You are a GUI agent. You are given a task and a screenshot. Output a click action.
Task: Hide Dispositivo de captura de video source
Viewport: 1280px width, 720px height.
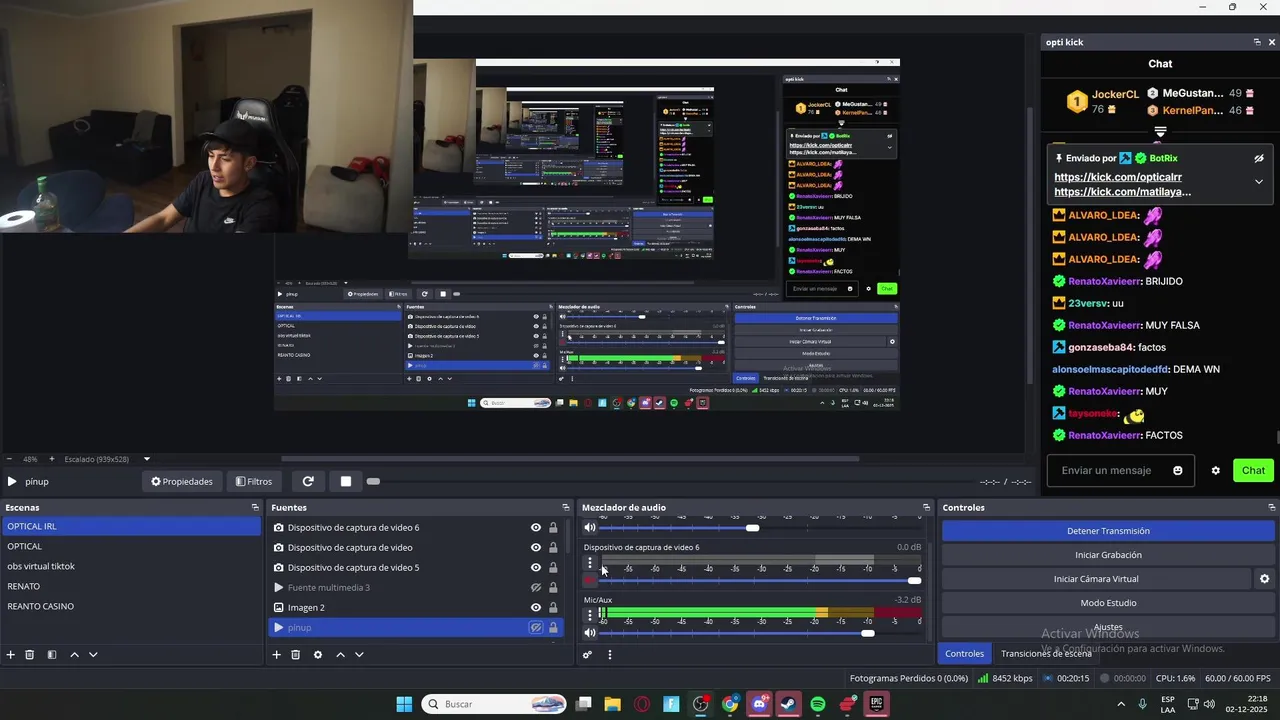536,548
